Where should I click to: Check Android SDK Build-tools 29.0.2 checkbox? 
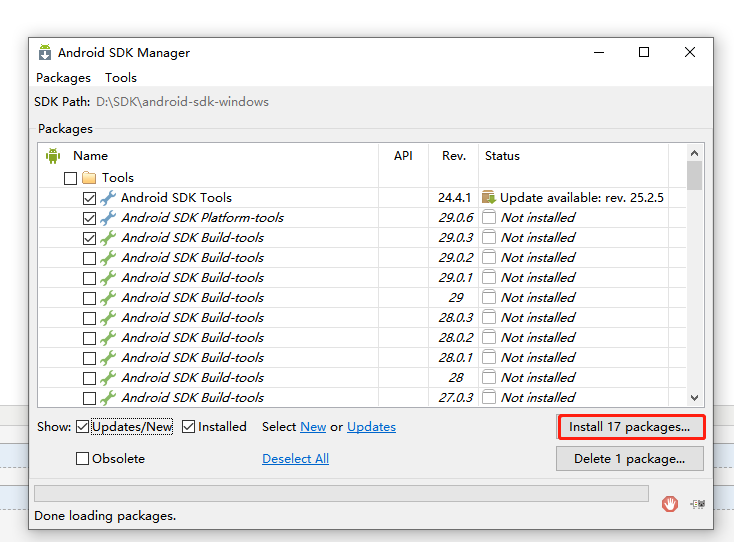coord(90,258)
